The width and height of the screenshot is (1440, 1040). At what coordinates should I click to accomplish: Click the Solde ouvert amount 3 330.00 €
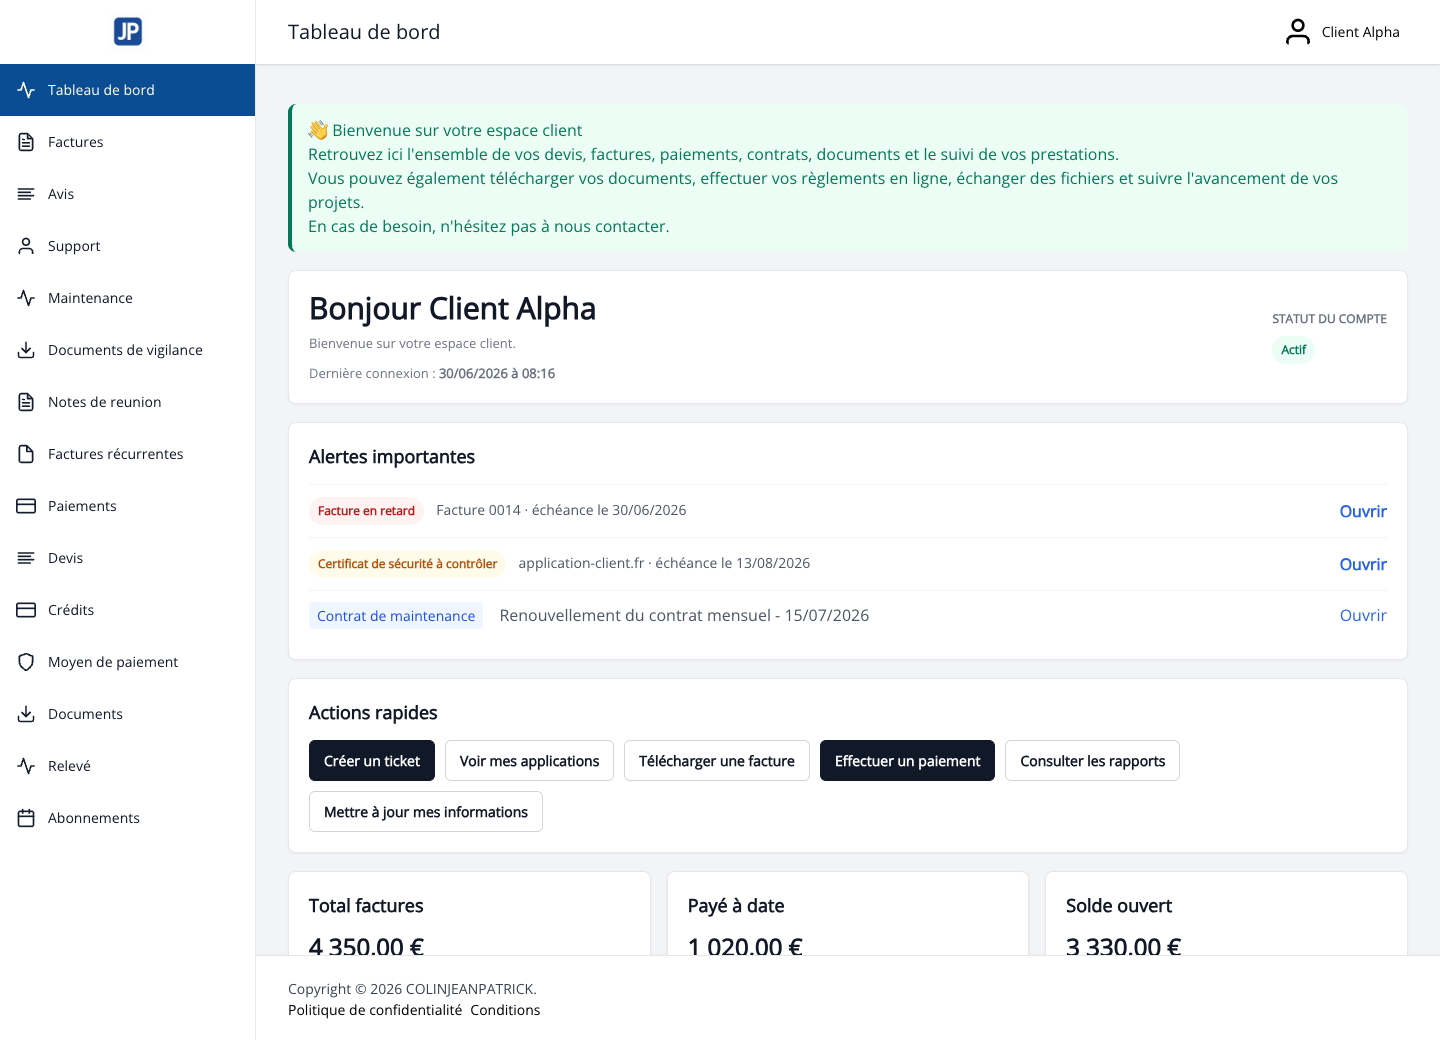tap(1123, 945)
